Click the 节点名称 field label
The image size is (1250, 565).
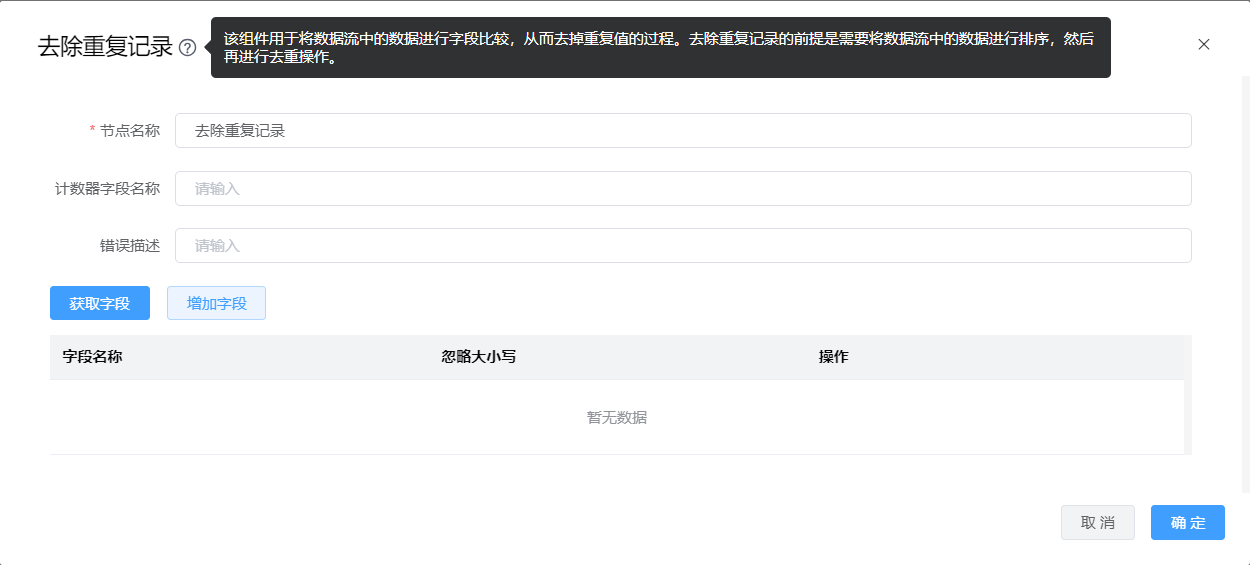tap(130, 131)
